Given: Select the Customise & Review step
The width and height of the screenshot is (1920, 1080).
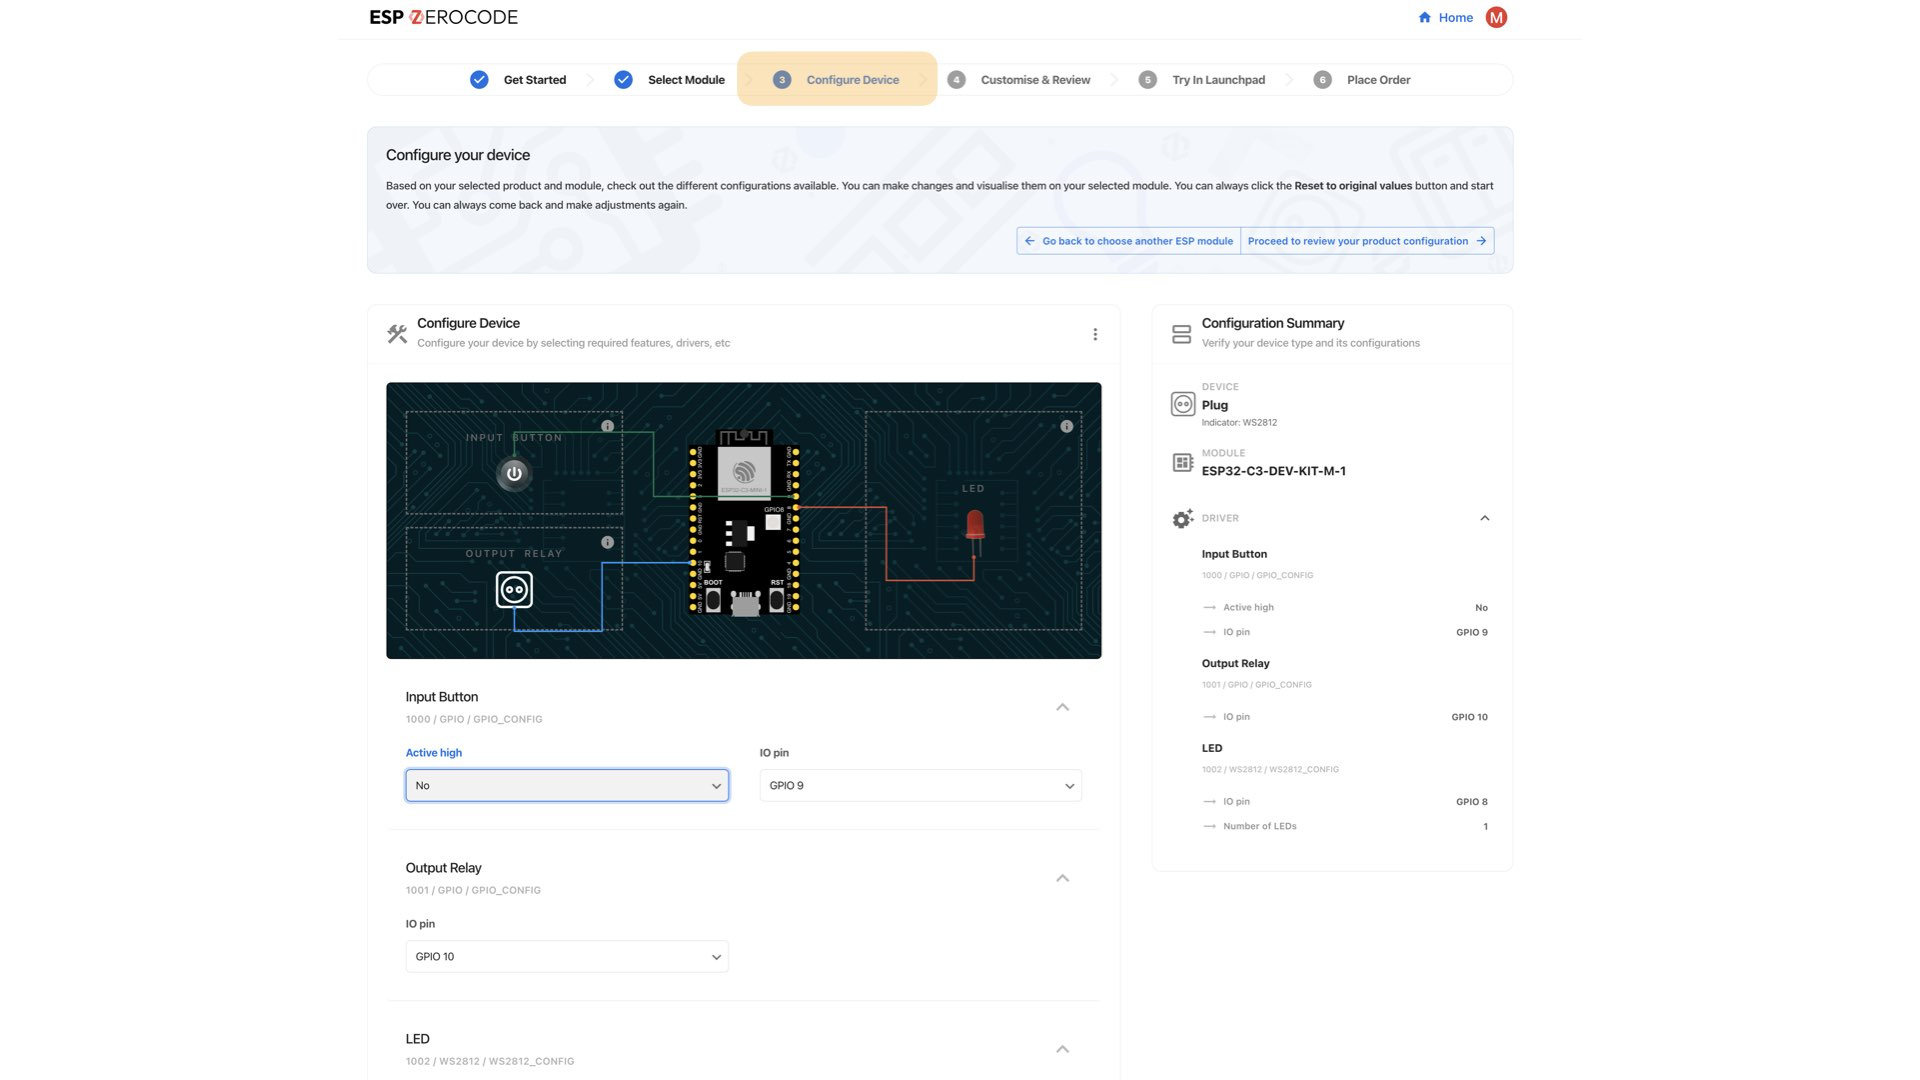Looking at the screenshot, I should 1035,79.
